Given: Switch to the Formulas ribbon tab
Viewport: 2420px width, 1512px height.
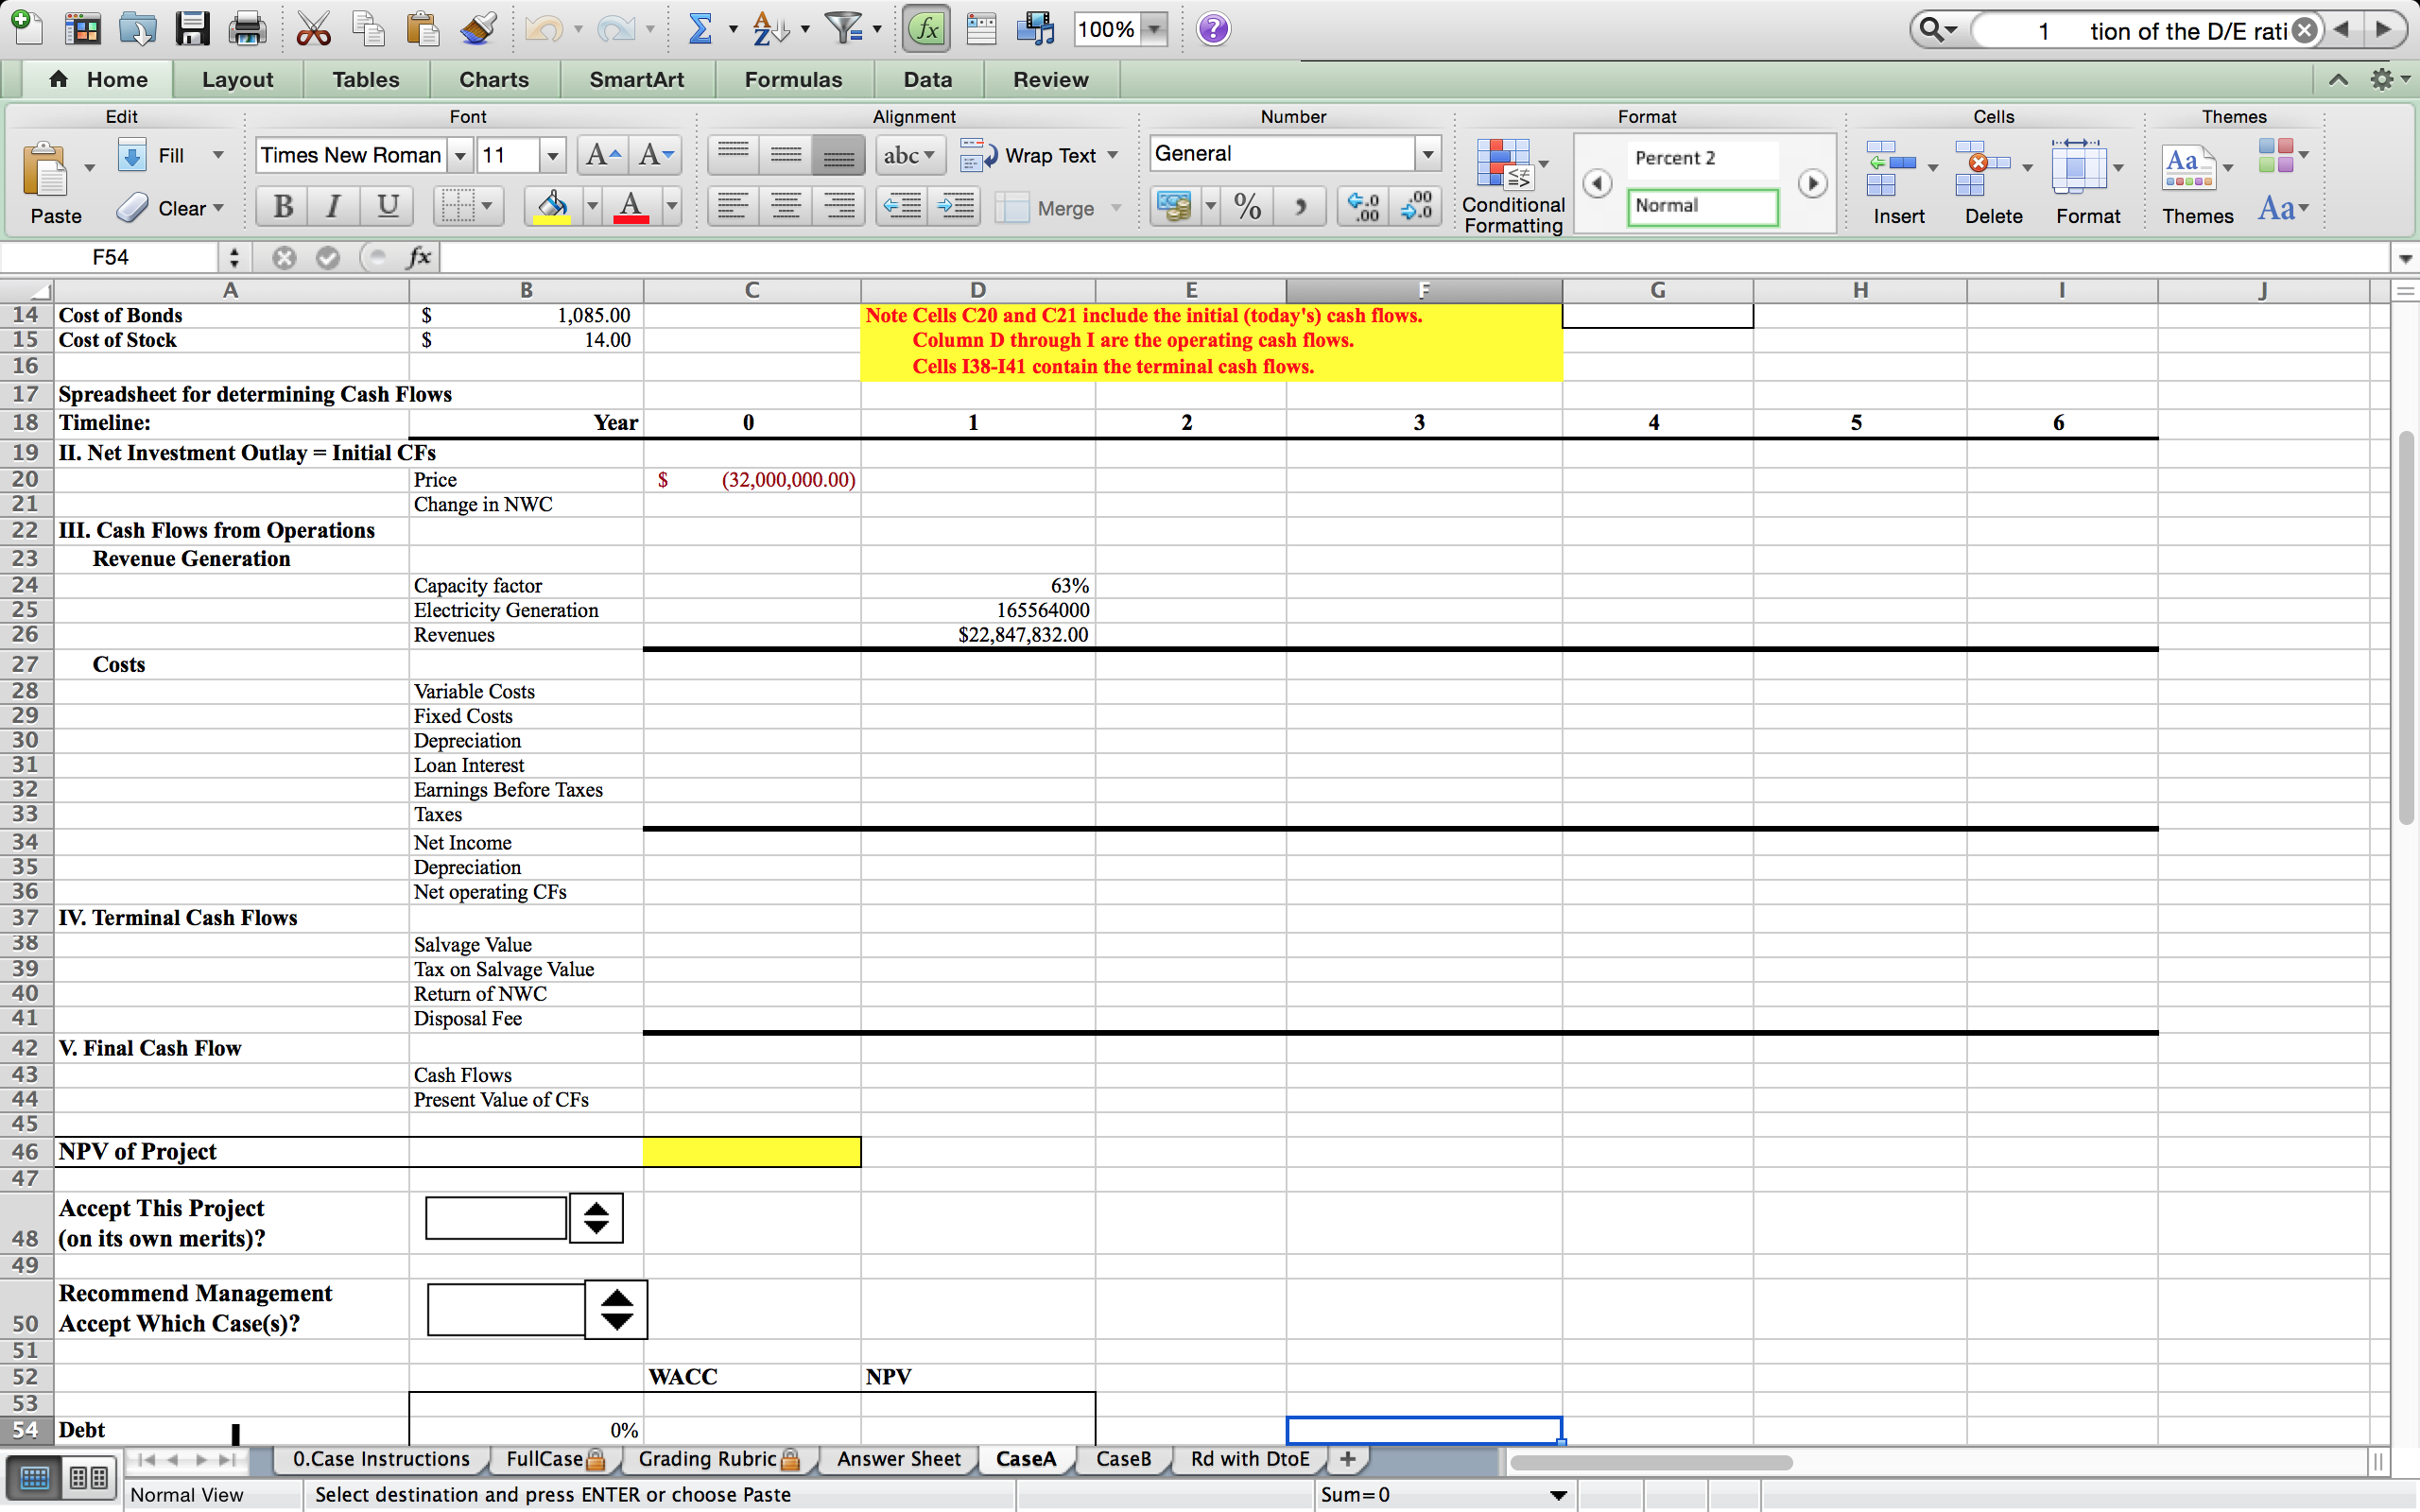Looking at the screenshot, I should coord(793,79).
